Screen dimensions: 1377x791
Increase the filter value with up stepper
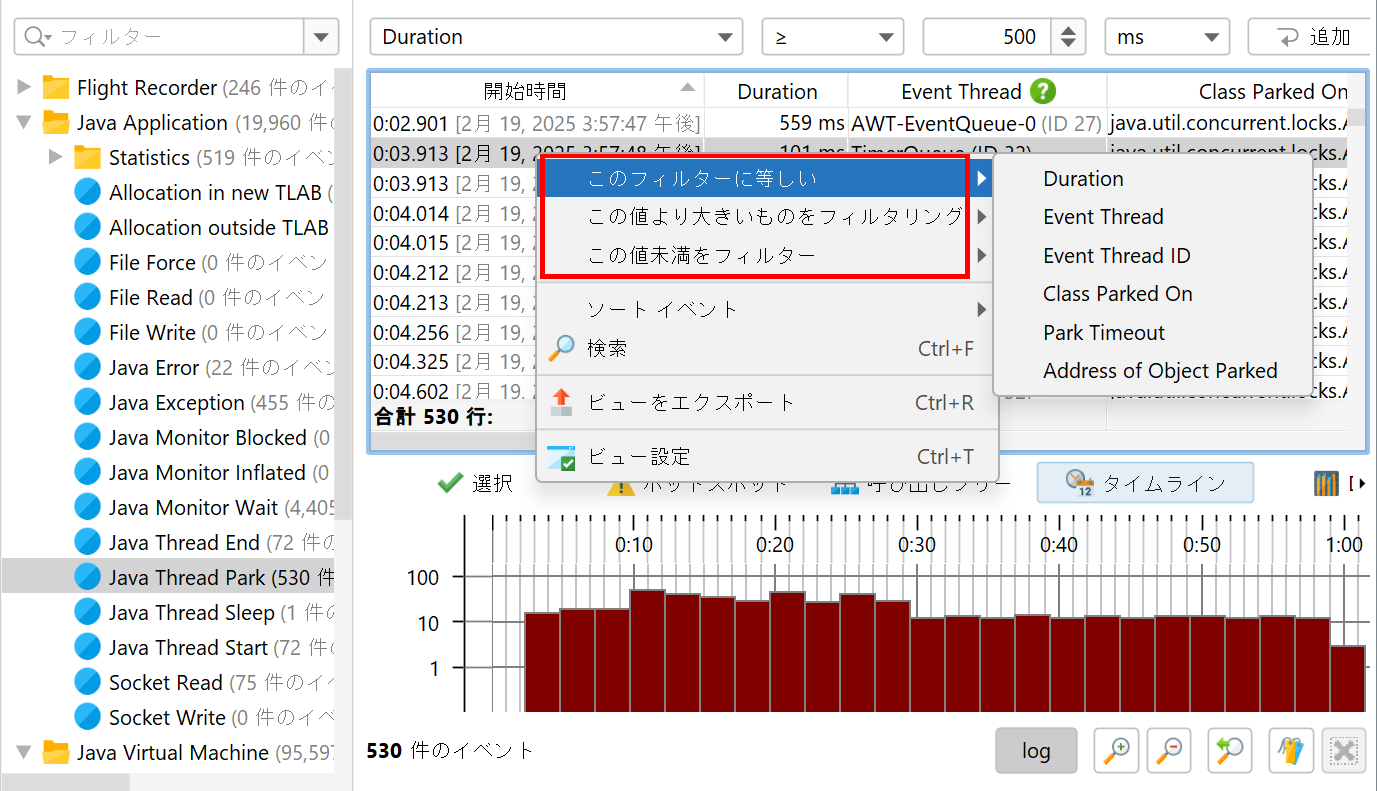point(1068,29)
